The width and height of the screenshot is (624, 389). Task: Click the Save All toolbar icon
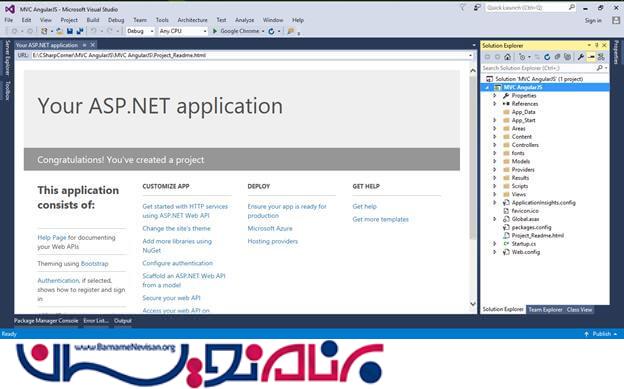pos(80,31)
